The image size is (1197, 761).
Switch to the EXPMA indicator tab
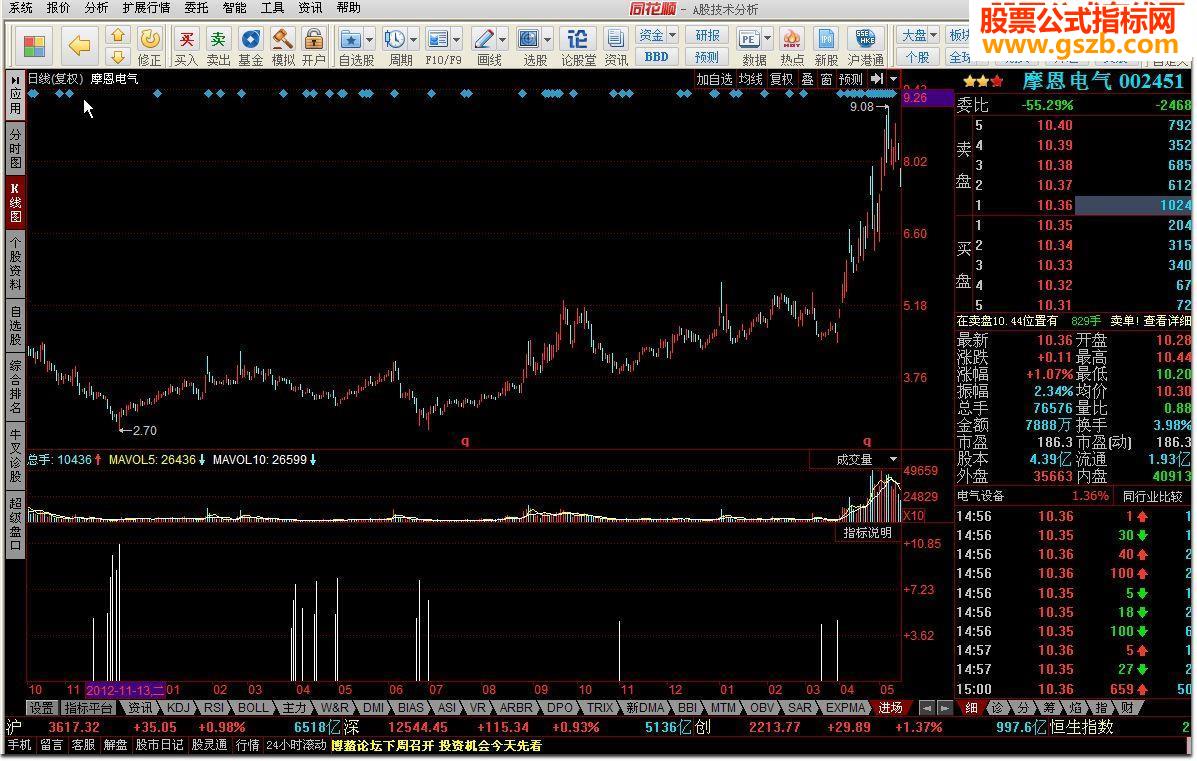click(846, 708)
